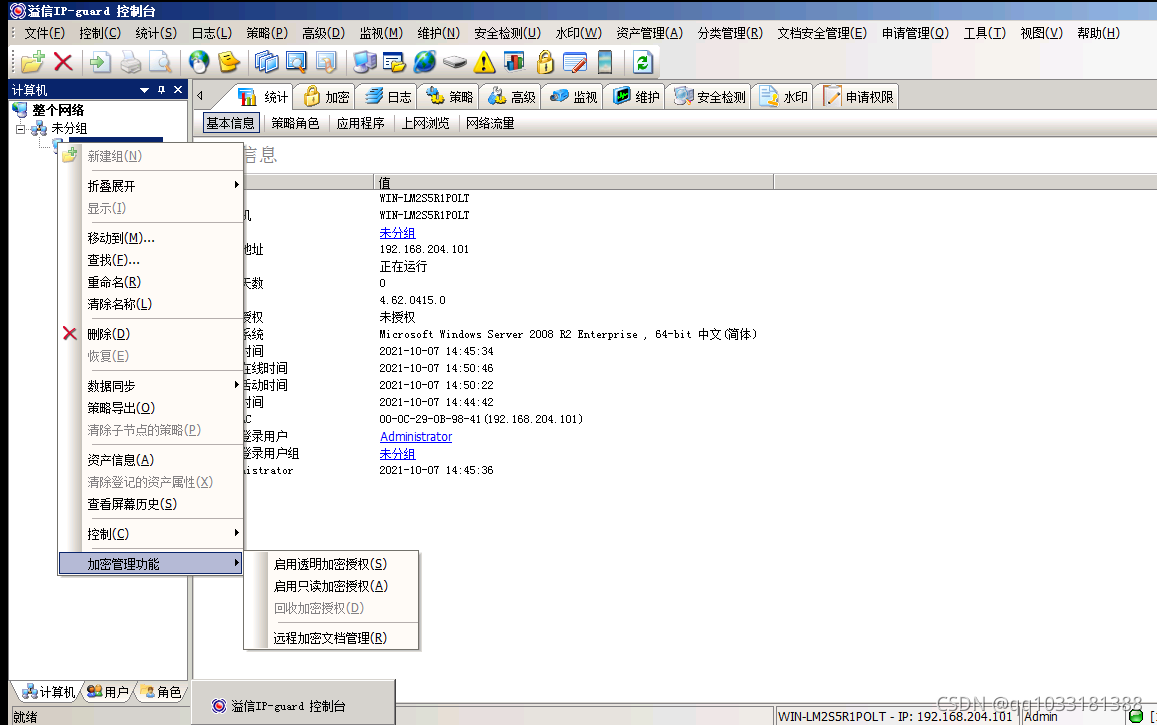
Task: Select 整个网络 in the computer tree
Action: [58, 111]
